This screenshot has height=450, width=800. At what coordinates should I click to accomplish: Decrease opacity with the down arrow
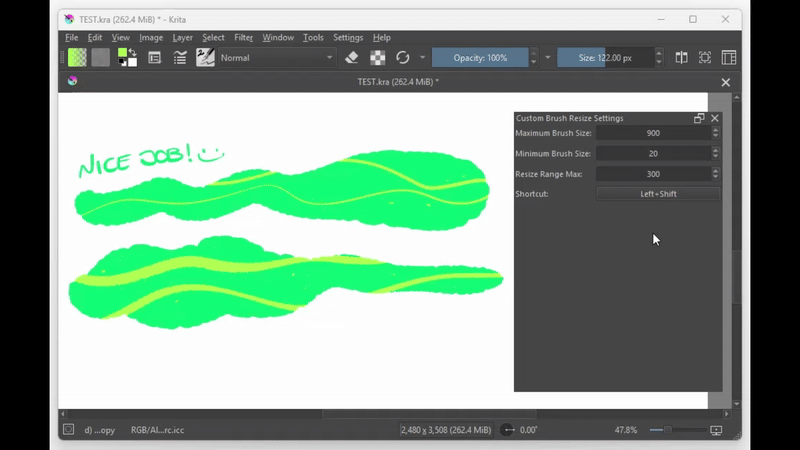(x=534, y=62)
